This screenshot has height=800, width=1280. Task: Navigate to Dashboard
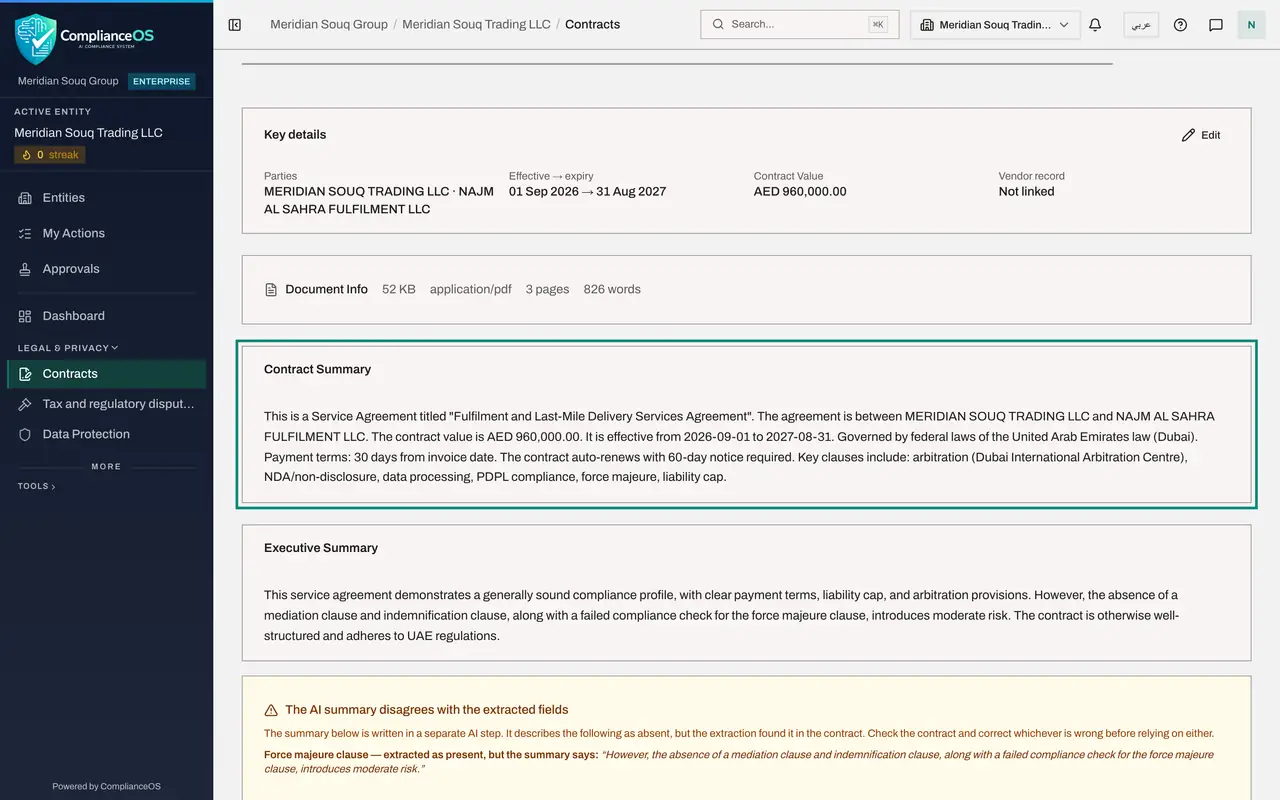[x=106, y=316]
